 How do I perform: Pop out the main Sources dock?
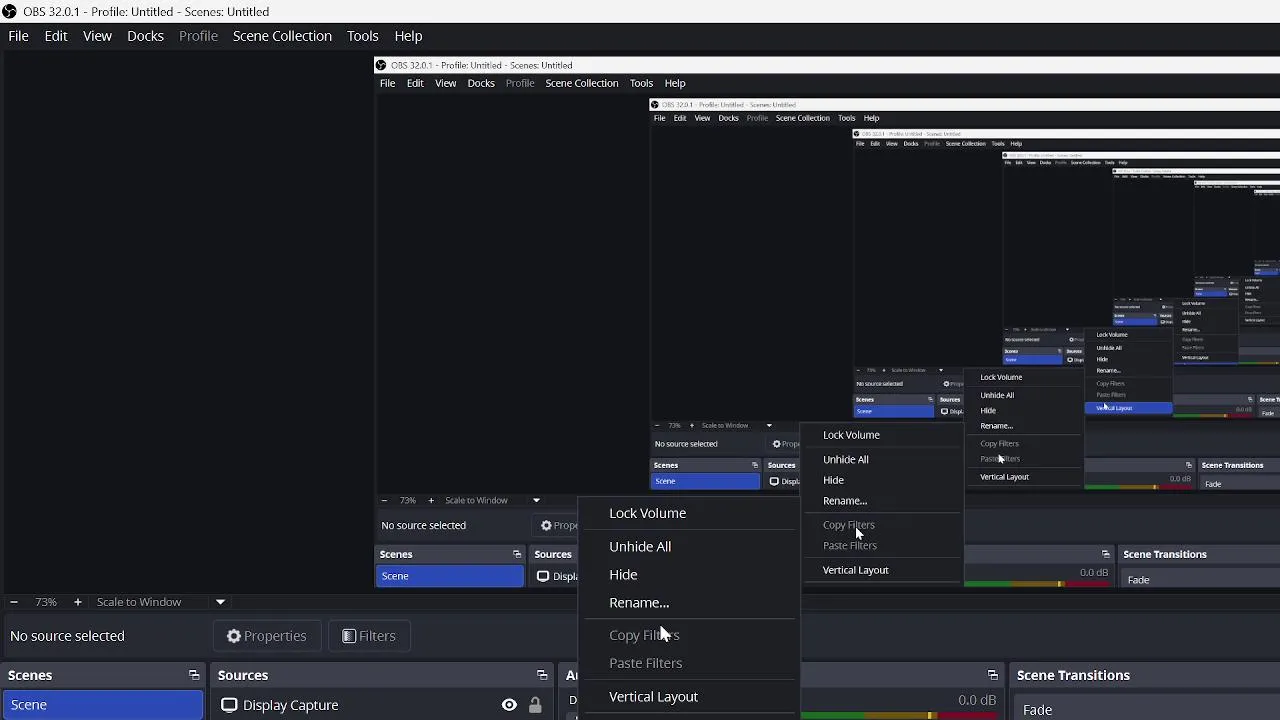coord(542,676)
